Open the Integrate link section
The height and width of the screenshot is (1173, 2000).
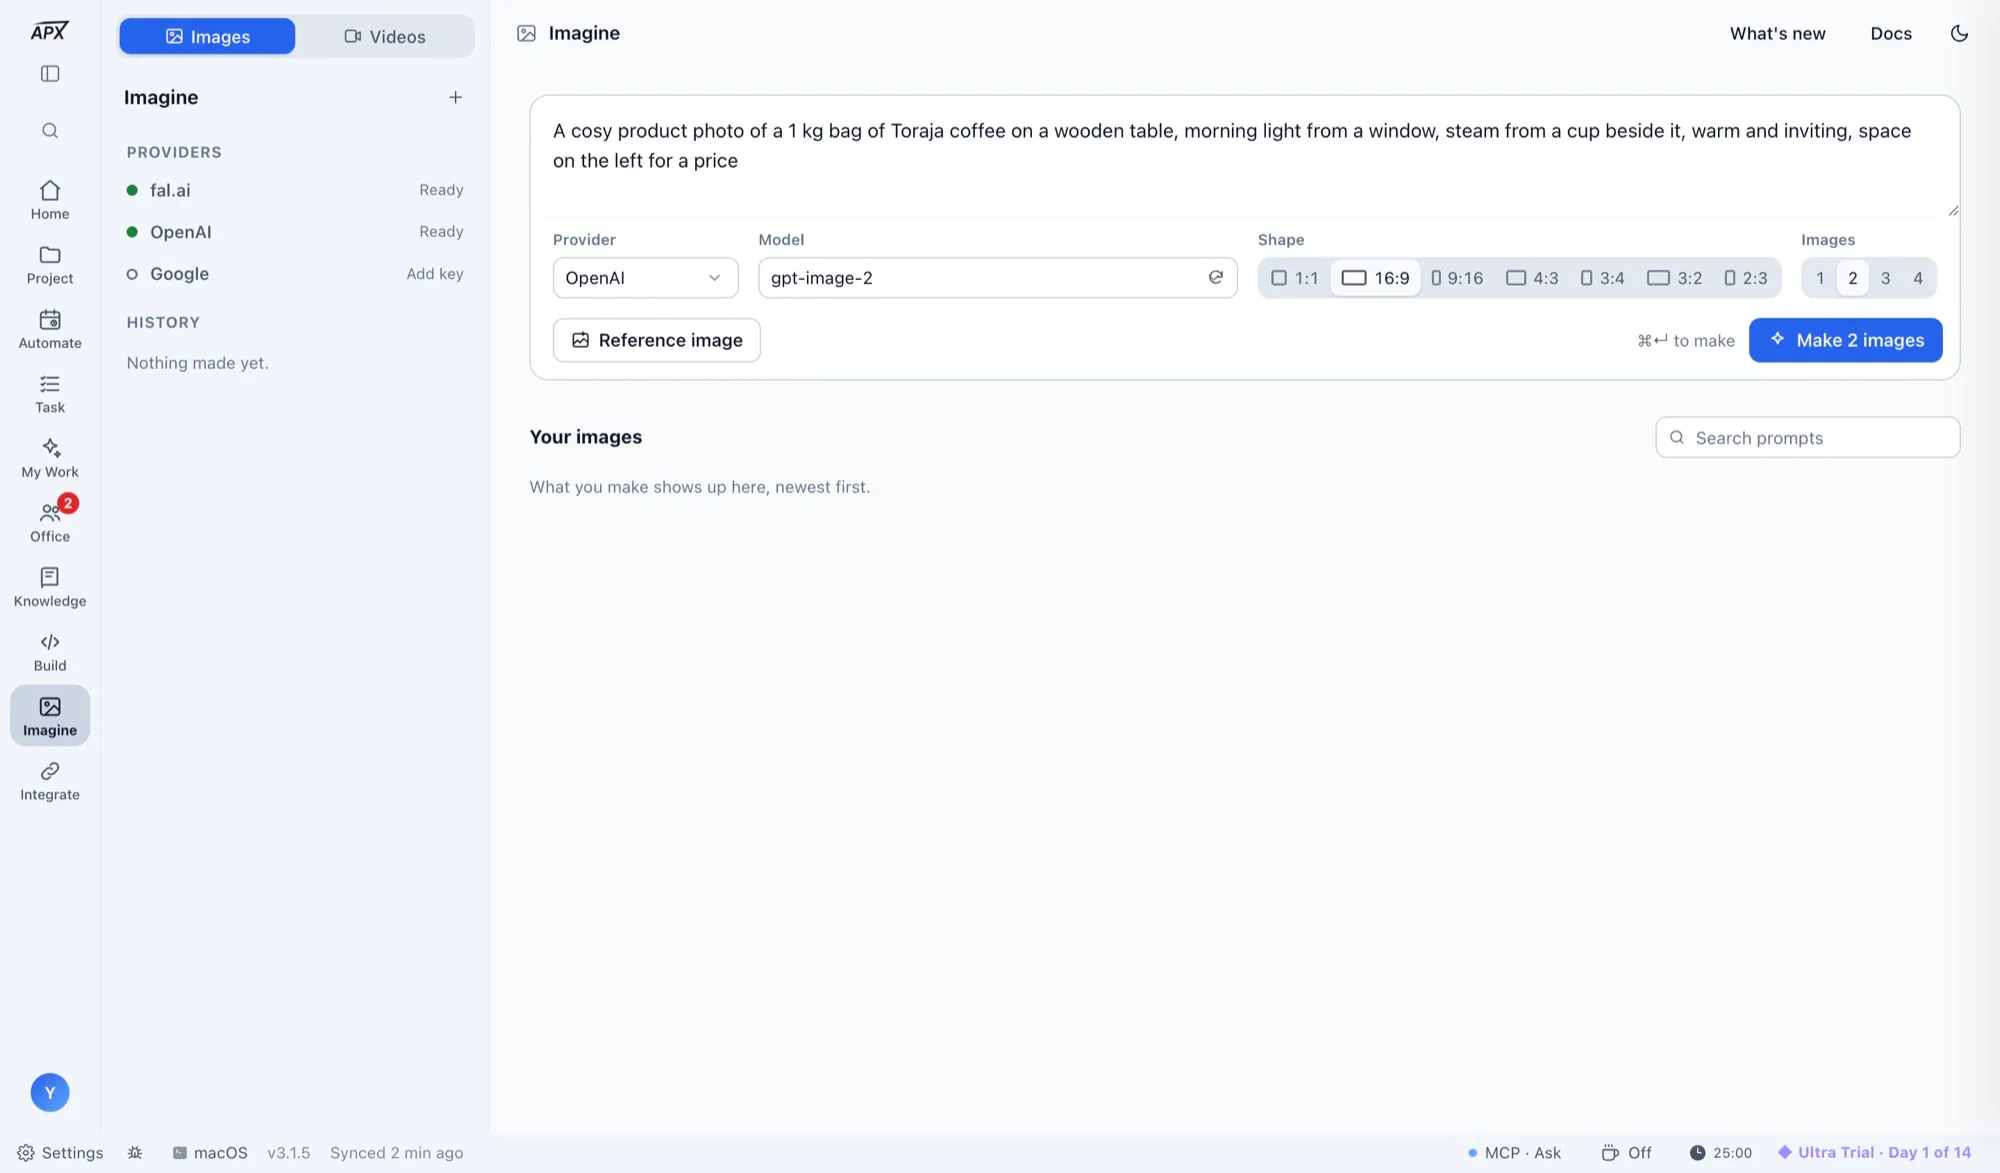[50, 781]
